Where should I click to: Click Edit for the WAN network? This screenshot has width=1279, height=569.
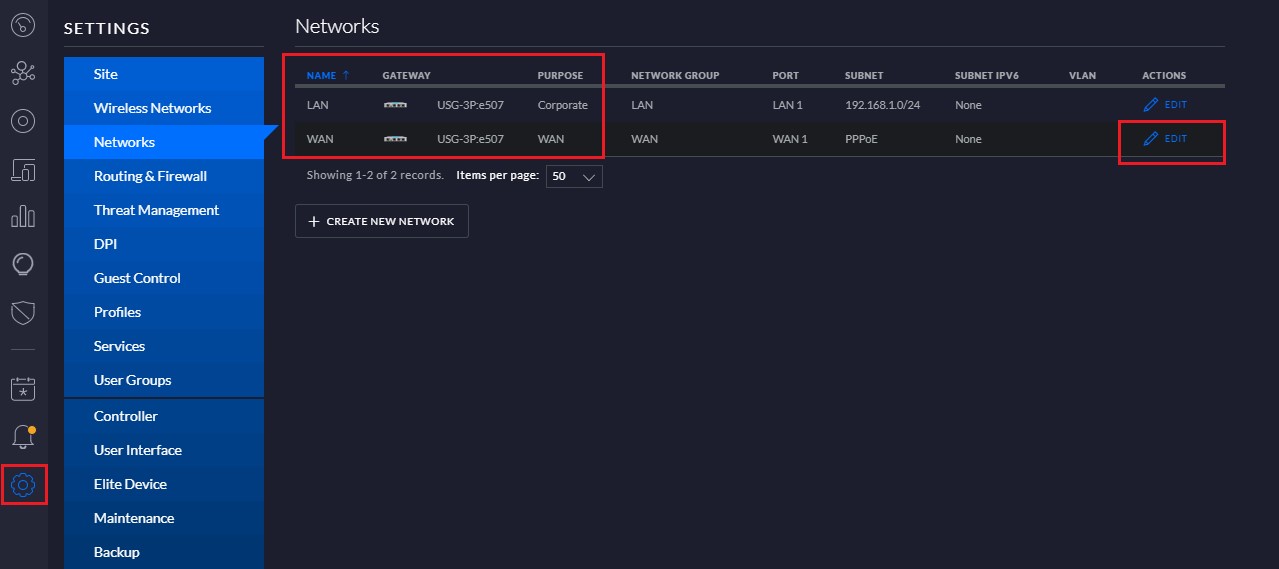[x=1165, y=139]
